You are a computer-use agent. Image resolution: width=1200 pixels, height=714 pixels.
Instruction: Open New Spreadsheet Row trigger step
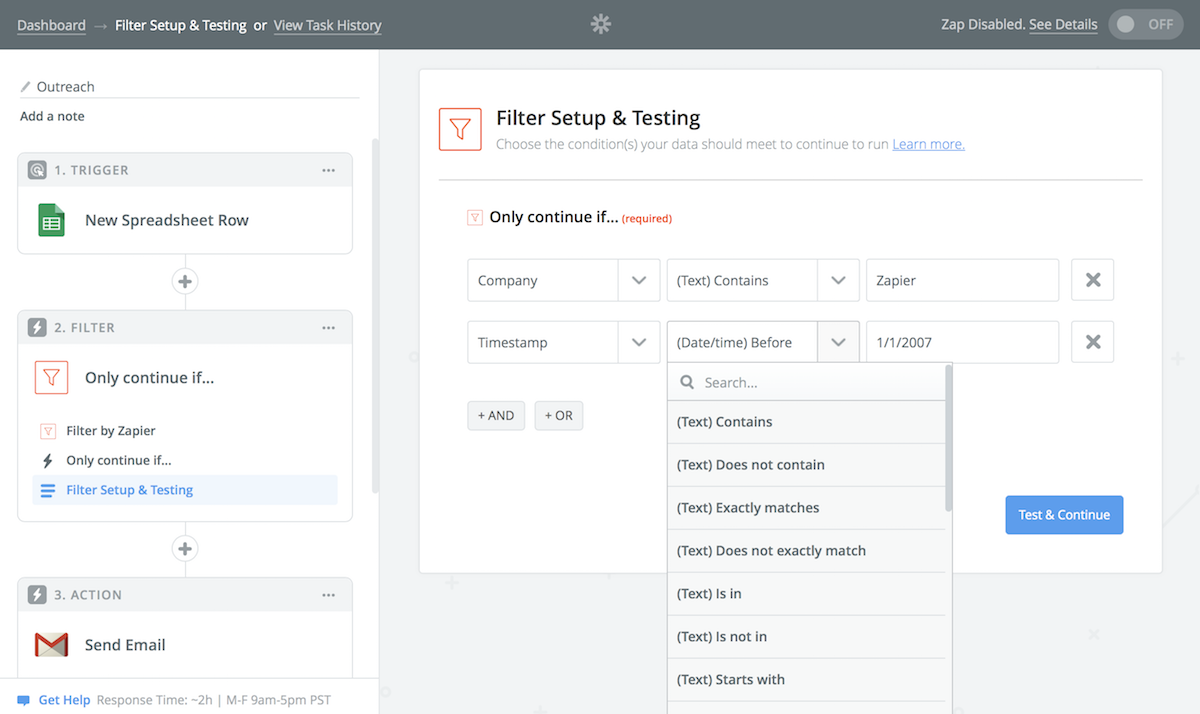click(167, 220)
